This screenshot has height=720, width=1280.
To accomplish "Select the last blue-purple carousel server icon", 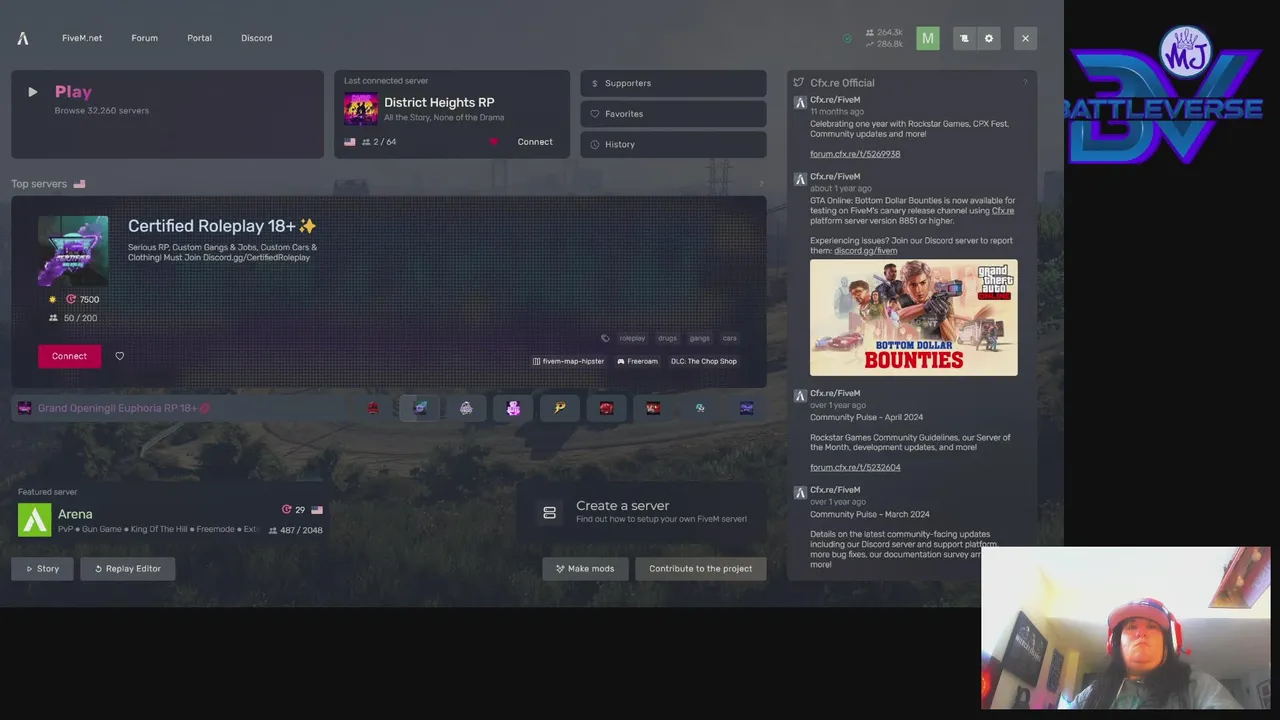I will point(747,408).
